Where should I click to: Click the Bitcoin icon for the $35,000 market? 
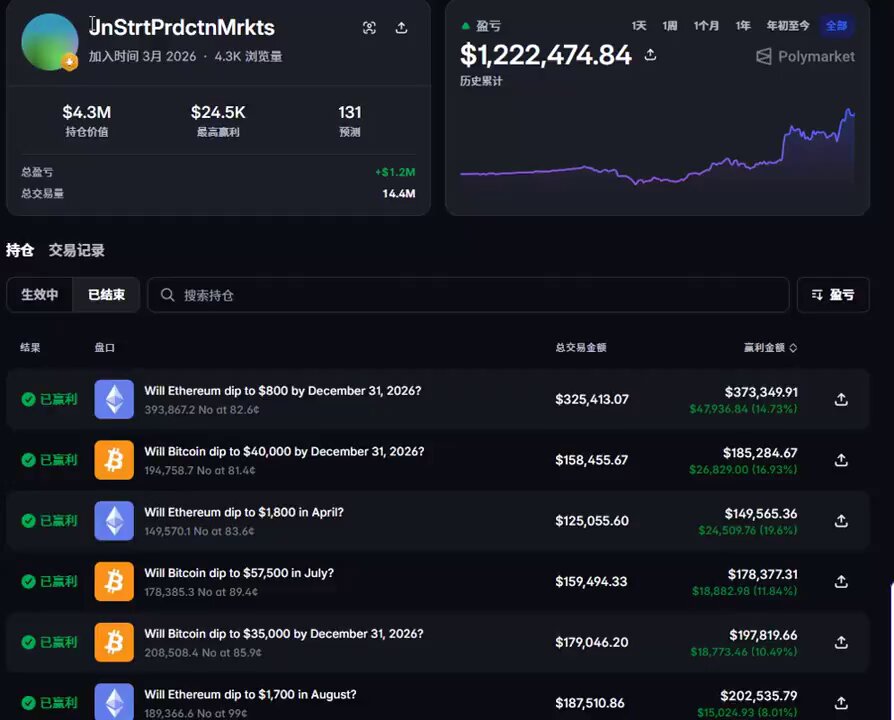coord(114,642)
